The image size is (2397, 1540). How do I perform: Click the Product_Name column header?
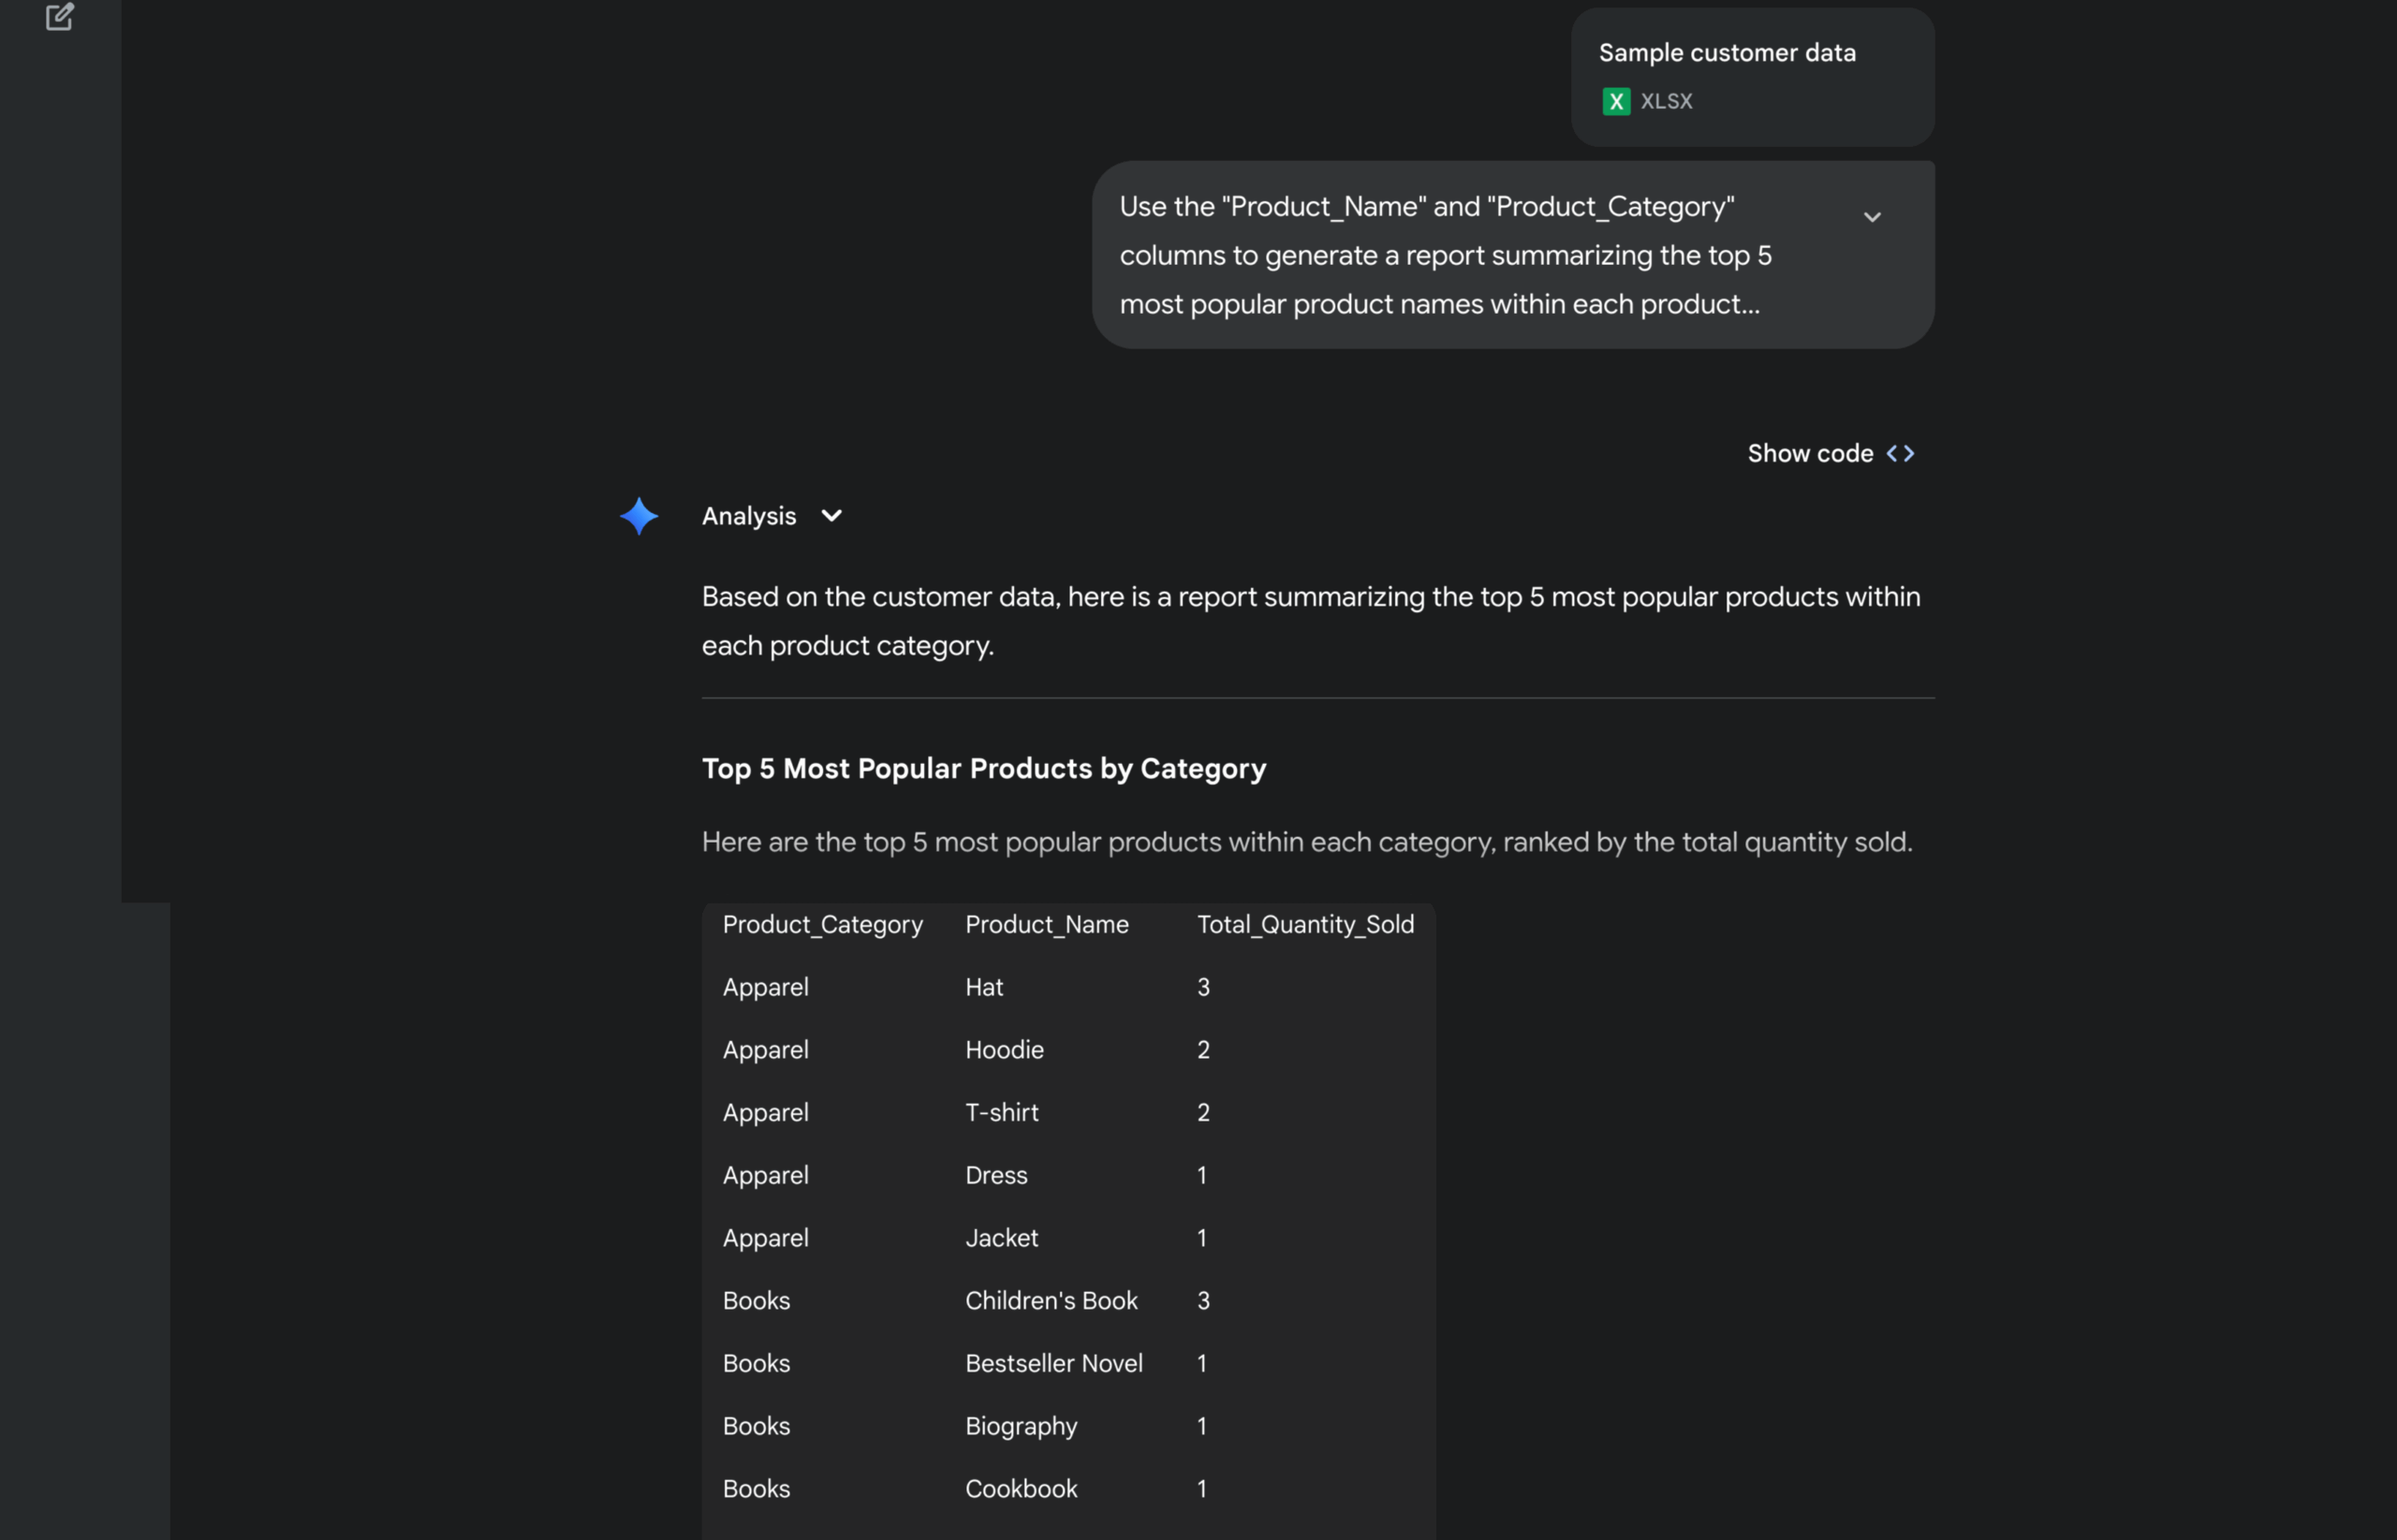click(x=1047, y=924)
